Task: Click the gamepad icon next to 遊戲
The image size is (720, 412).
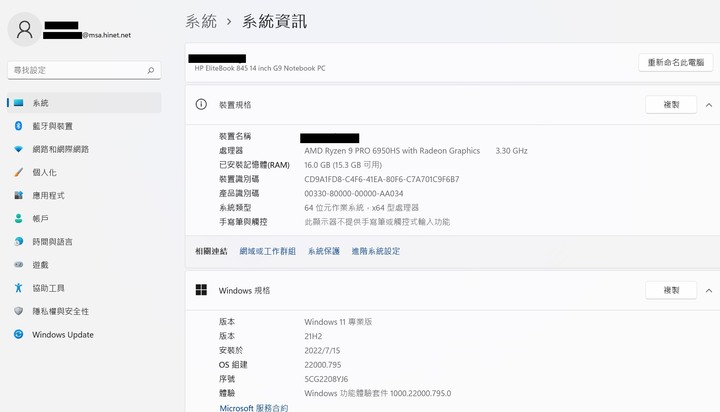Action: tap(18, 265)
